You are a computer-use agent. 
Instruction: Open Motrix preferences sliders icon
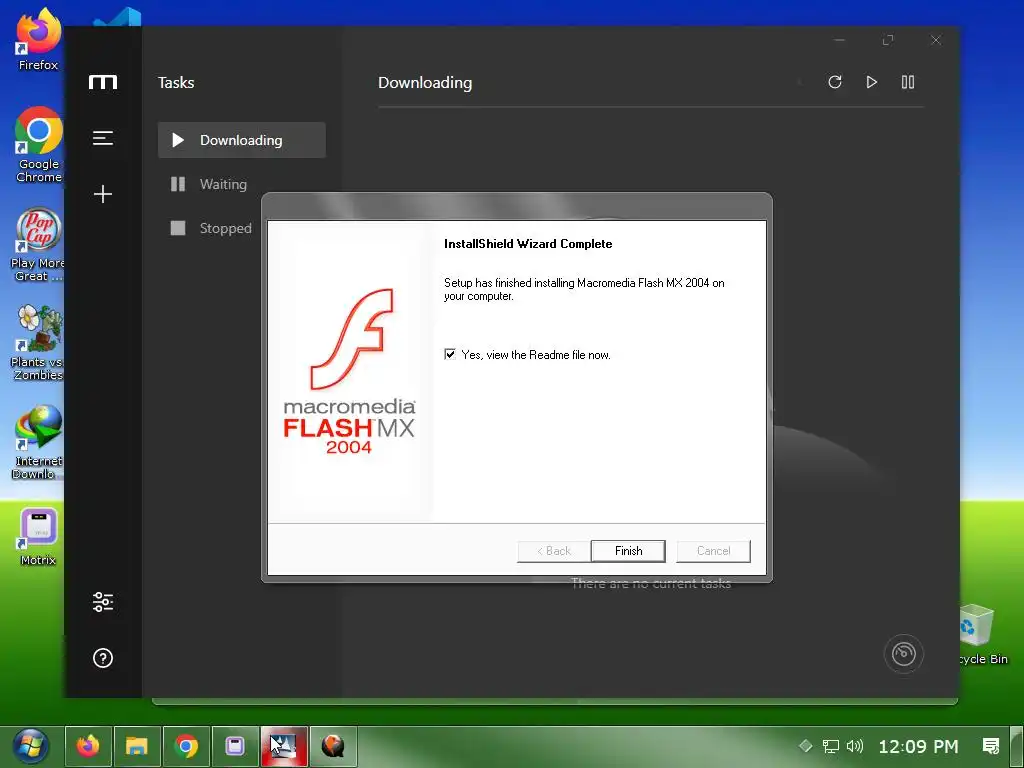(103, 601)
